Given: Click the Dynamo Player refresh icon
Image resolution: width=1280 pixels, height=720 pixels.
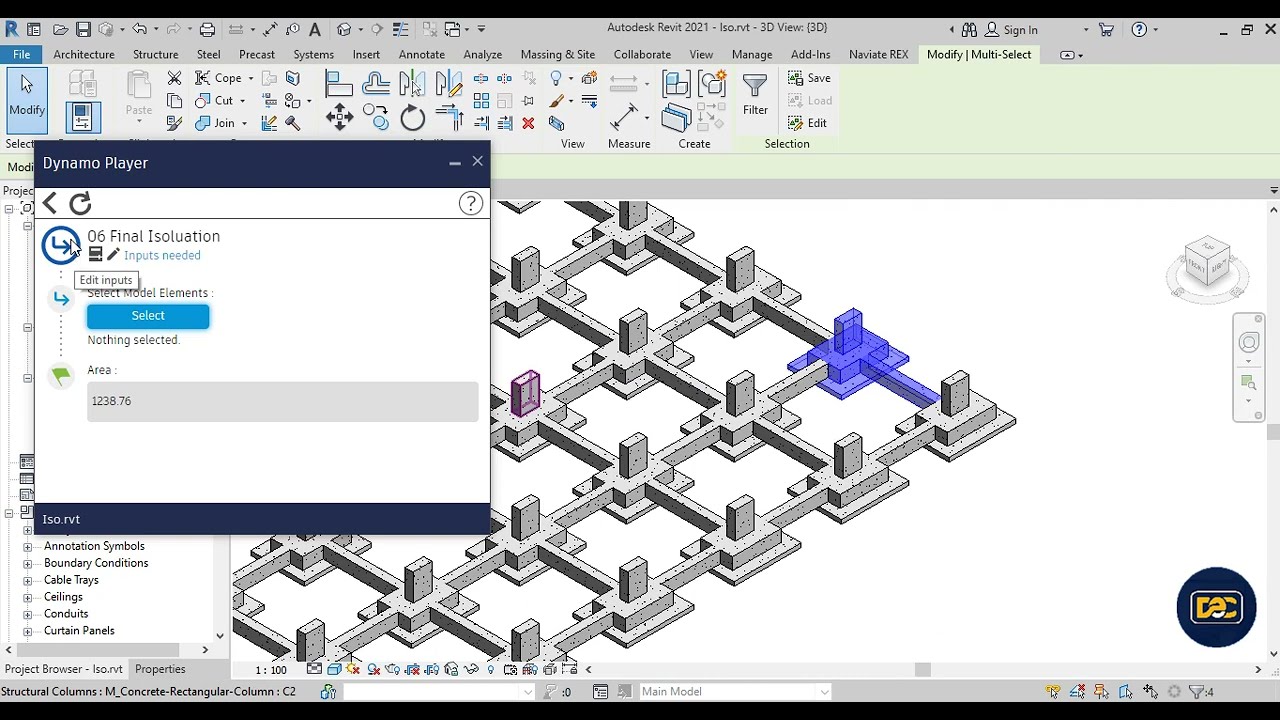Looking at the screenshot, I should click(x=80, y=204).
